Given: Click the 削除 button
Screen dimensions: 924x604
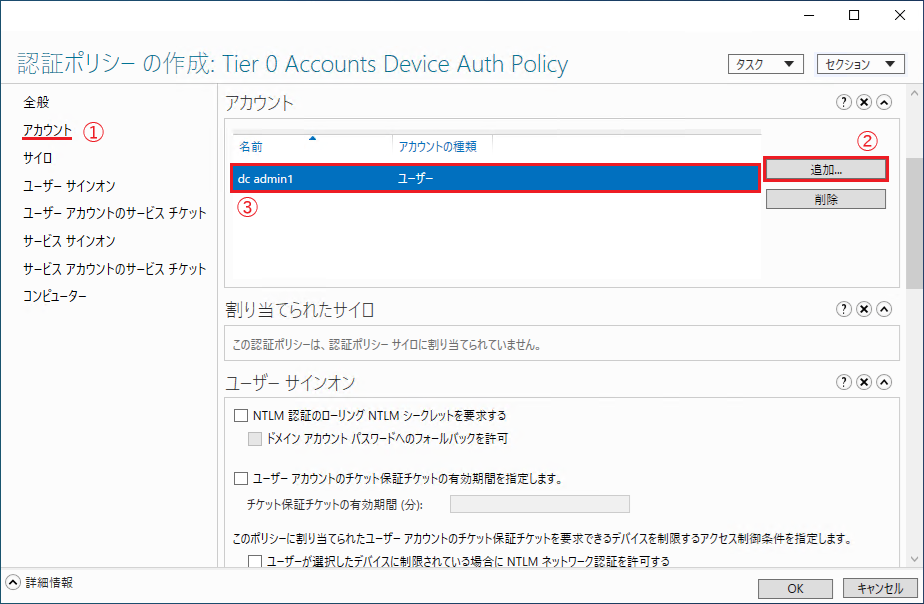Looking at the screenshot, I should click(x=826, y=199).
